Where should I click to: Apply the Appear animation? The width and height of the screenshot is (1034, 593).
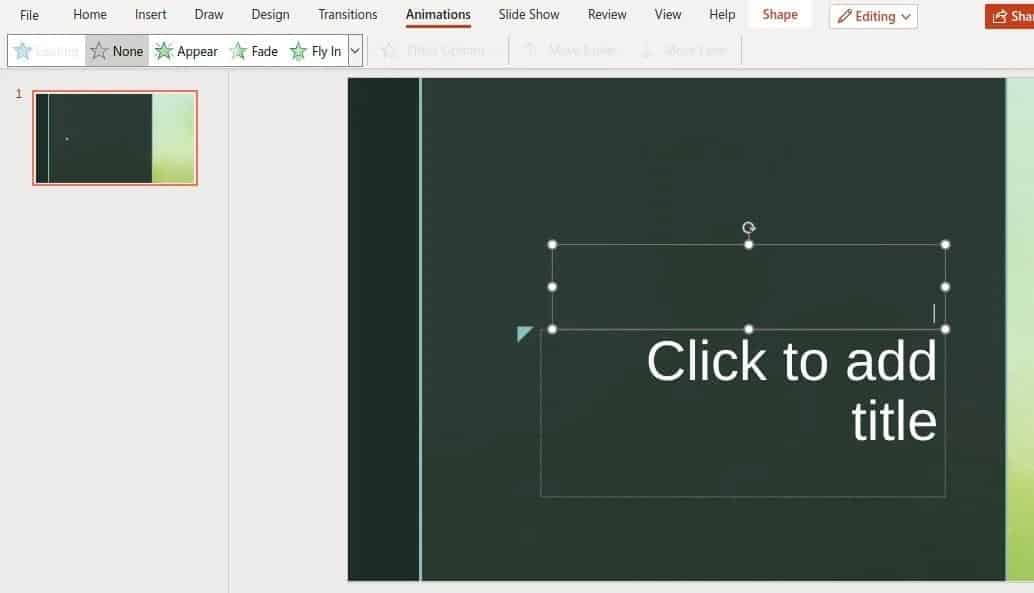pyautogui.click(x=186, y=50)
